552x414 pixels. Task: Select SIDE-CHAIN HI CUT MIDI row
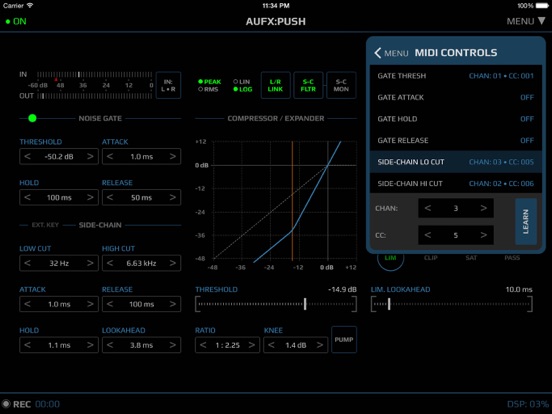[456, 183]
